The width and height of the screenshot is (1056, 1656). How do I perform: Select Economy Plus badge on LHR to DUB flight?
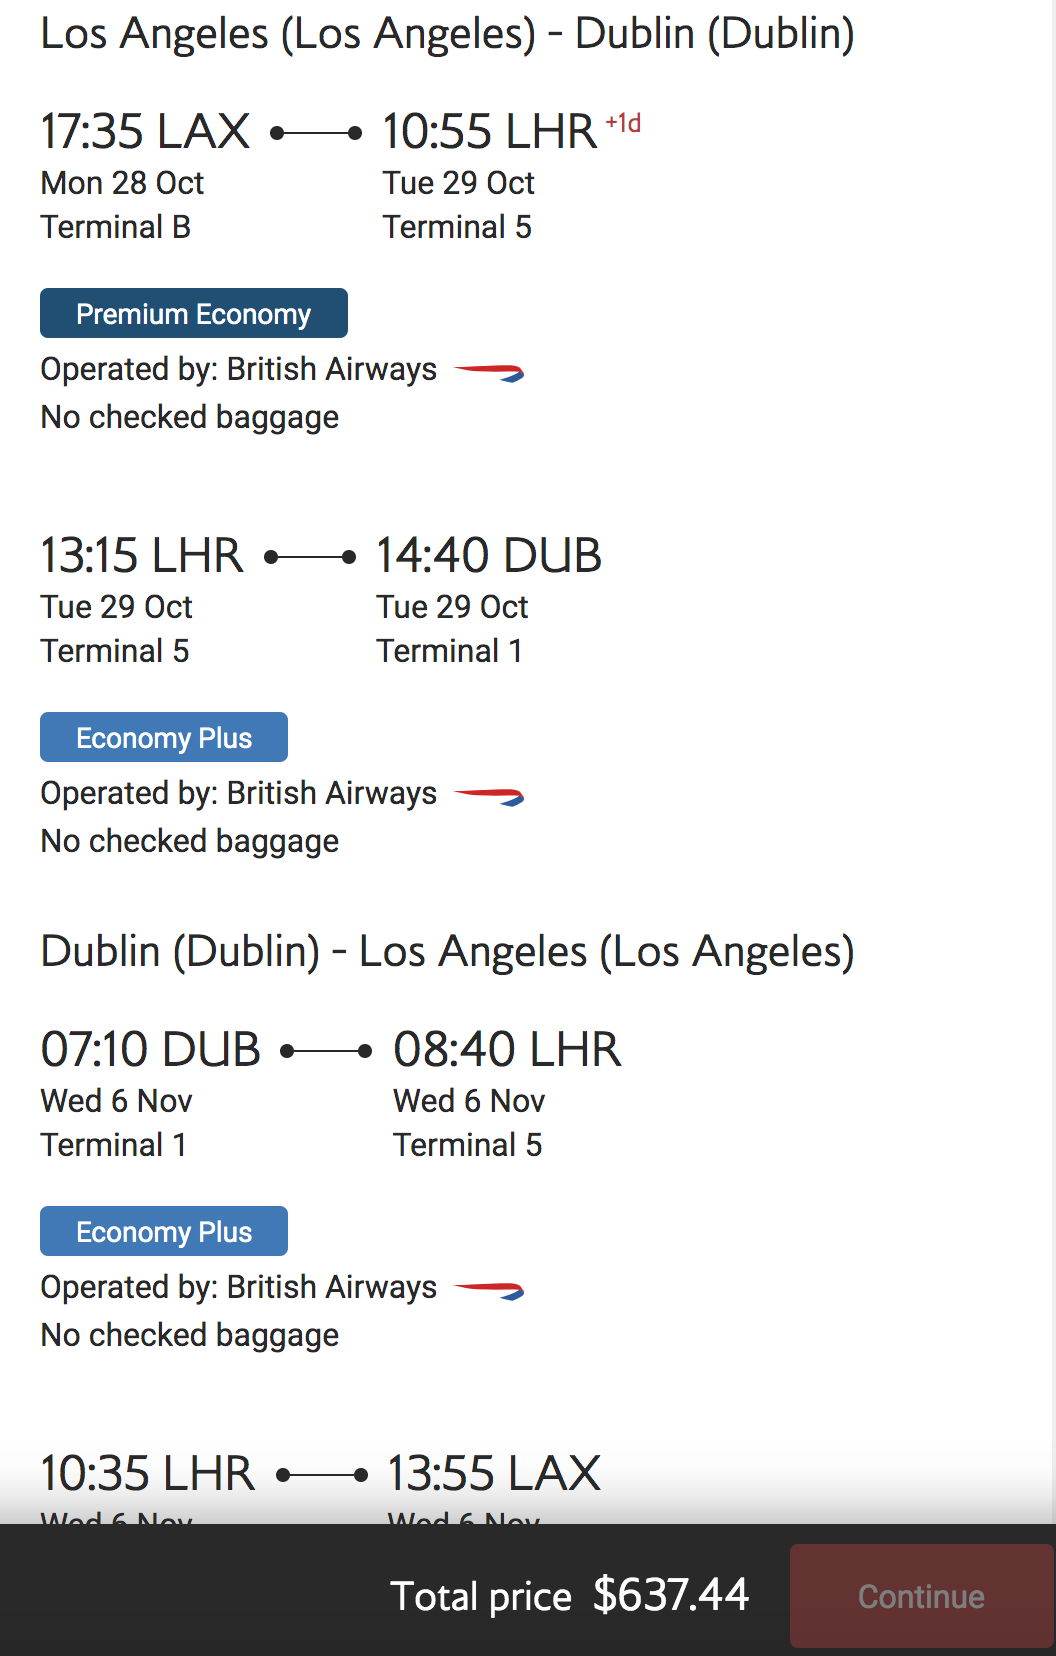click(164, 738)
